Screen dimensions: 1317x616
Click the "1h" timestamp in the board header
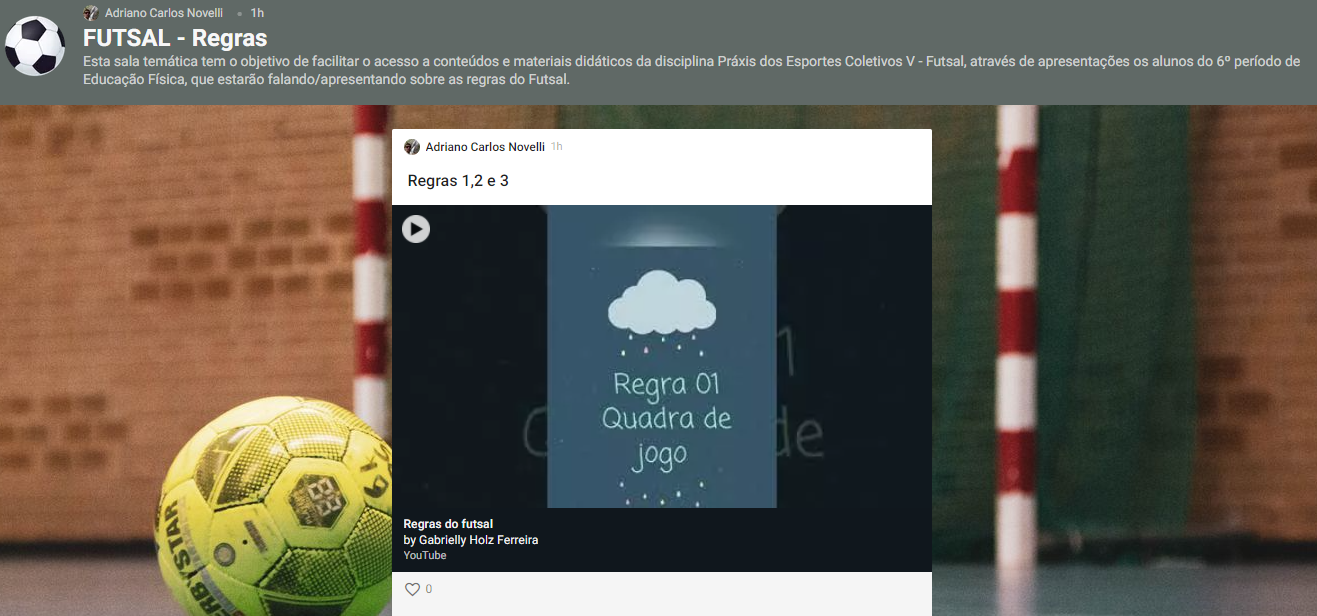click(x=257, y=13)
